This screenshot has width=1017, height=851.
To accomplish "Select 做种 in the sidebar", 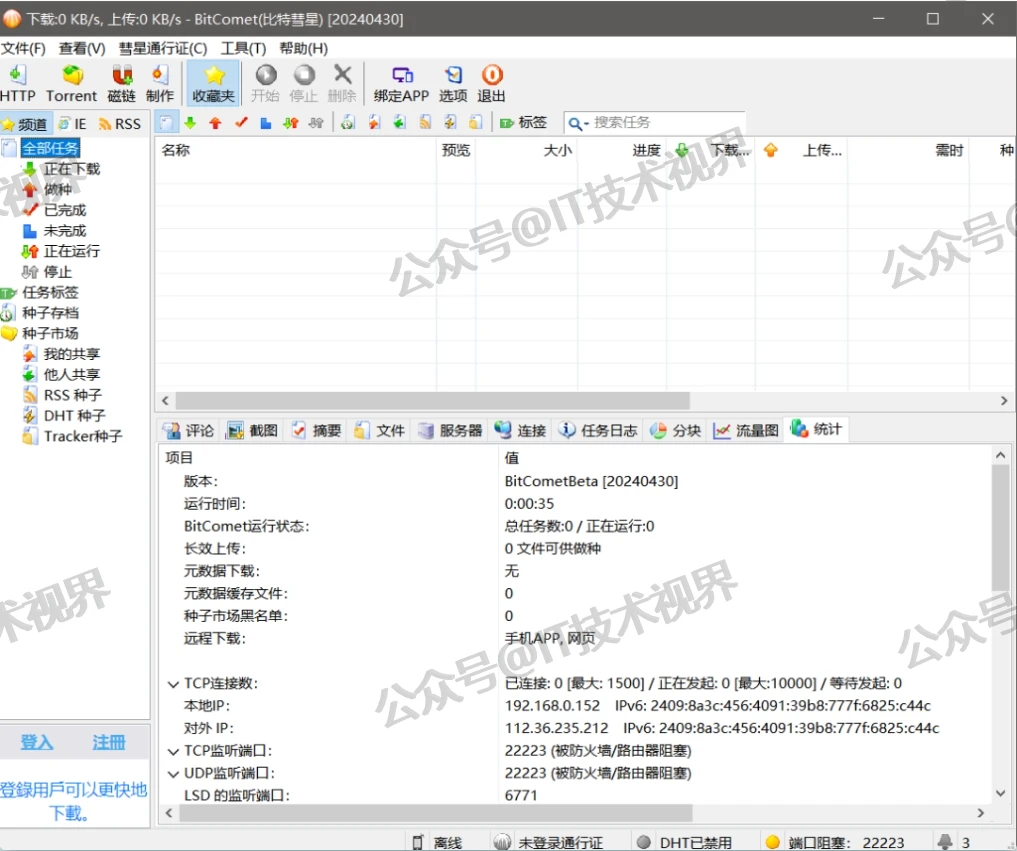I will click(57, 189).
